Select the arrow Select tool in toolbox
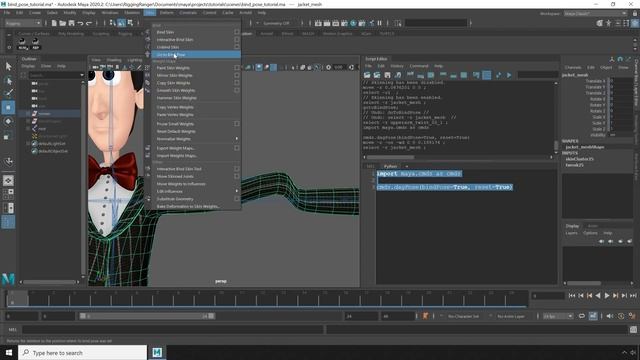Image resolution: width=640 pixels, height=360 pixels. coord(8,67)
